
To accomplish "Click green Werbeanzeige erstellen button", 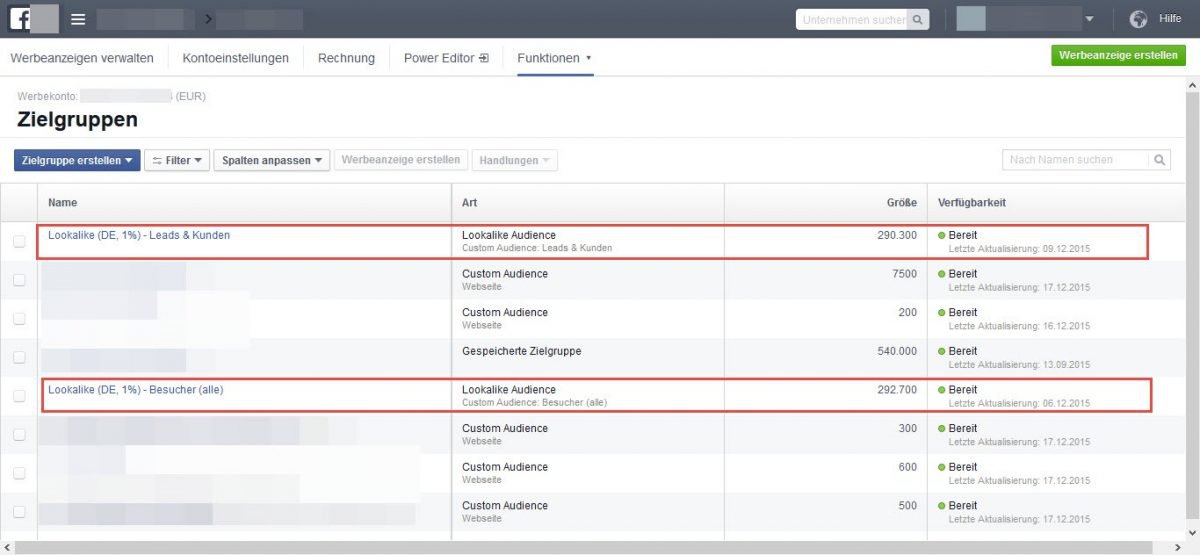I will [x=1118, y=56].
